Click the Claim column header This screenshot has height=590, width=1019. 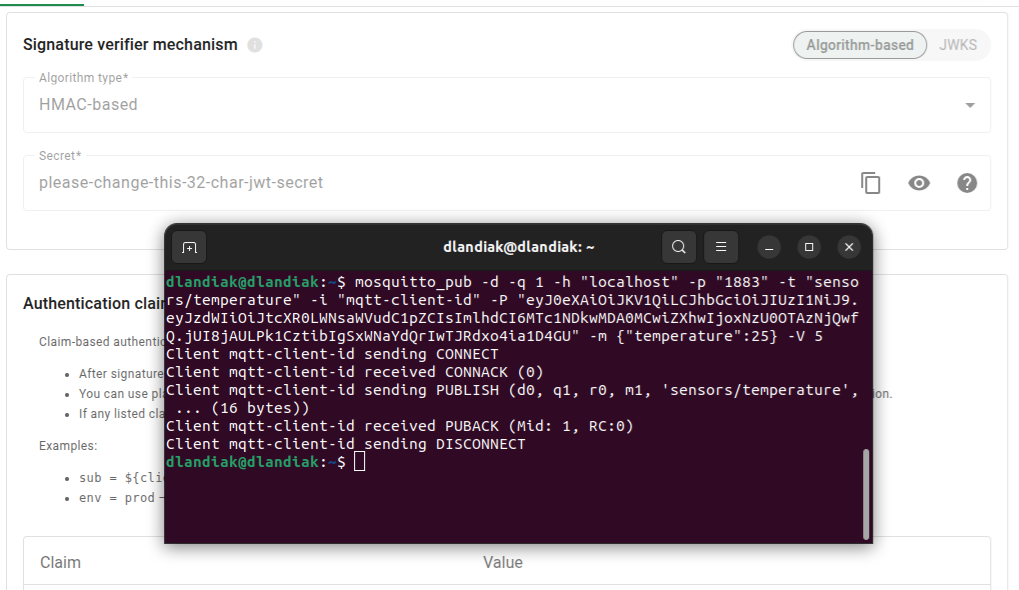[x=60, y=562]
